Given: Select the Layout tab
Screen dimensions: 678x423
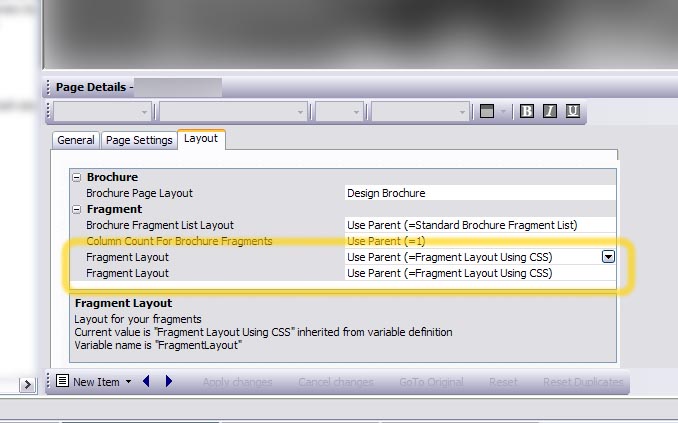Looking at the screenshot, I should (x=201, y=139).
